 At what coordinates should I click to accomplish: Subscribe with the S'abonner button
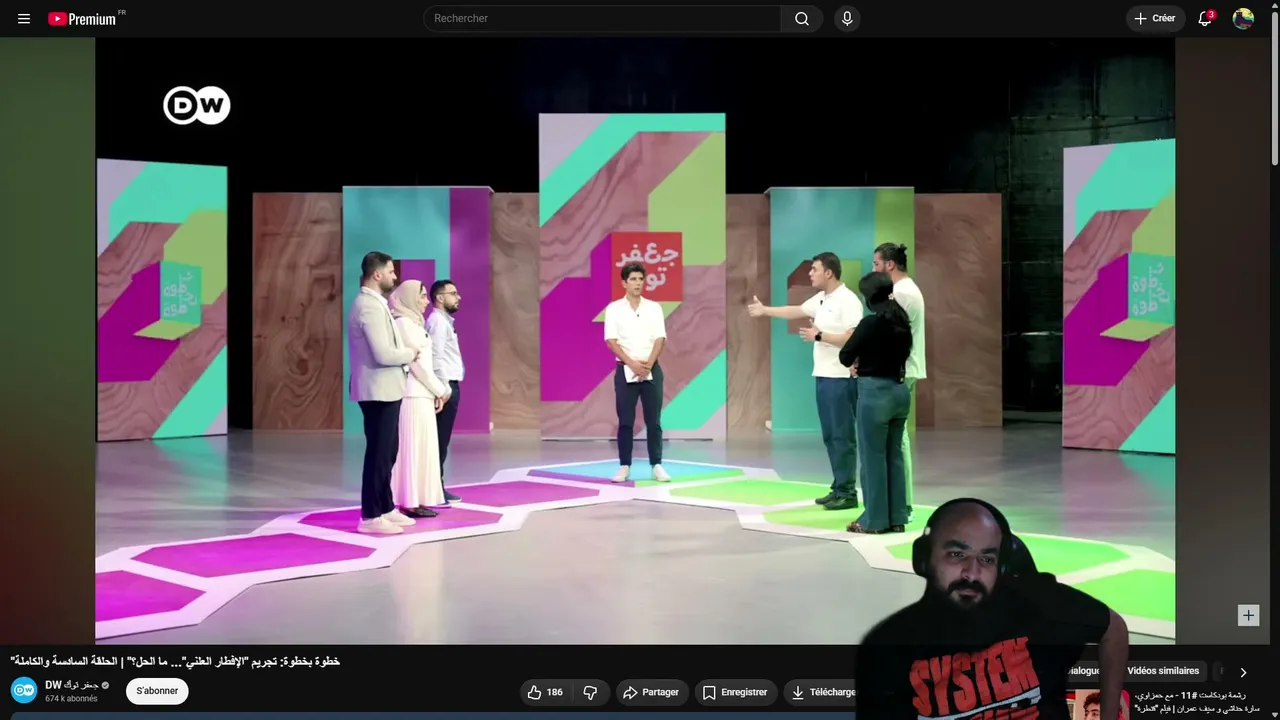coord(157,691)
